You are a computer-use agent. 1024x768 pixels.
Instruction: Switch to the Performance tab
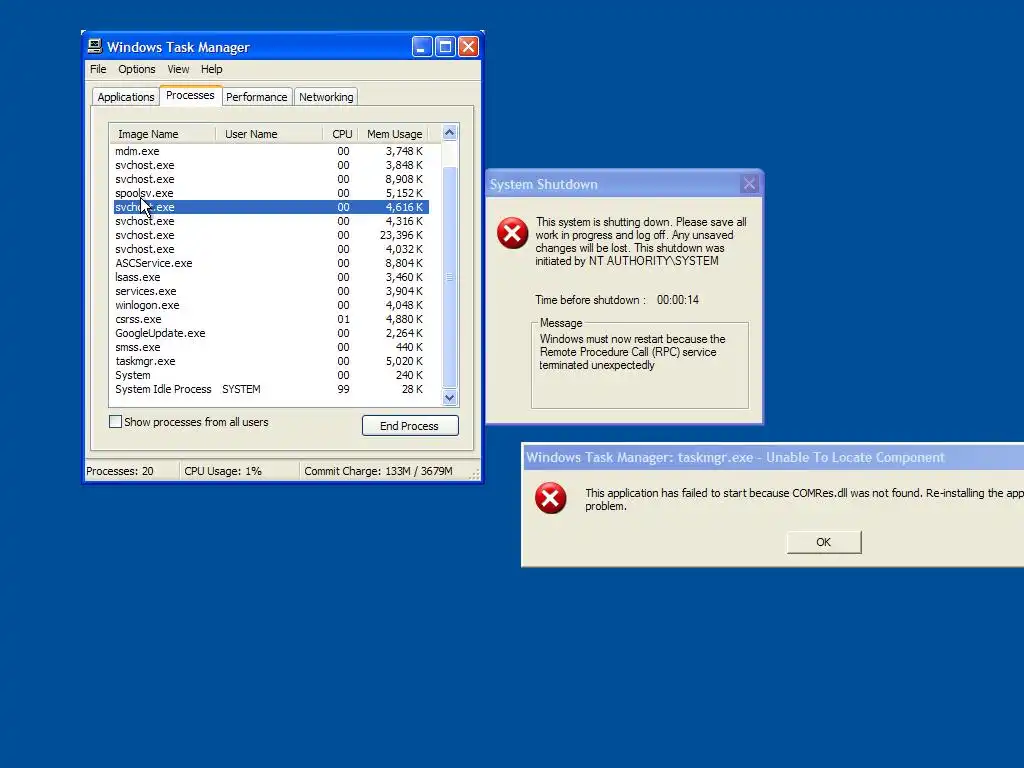point(257,97)
